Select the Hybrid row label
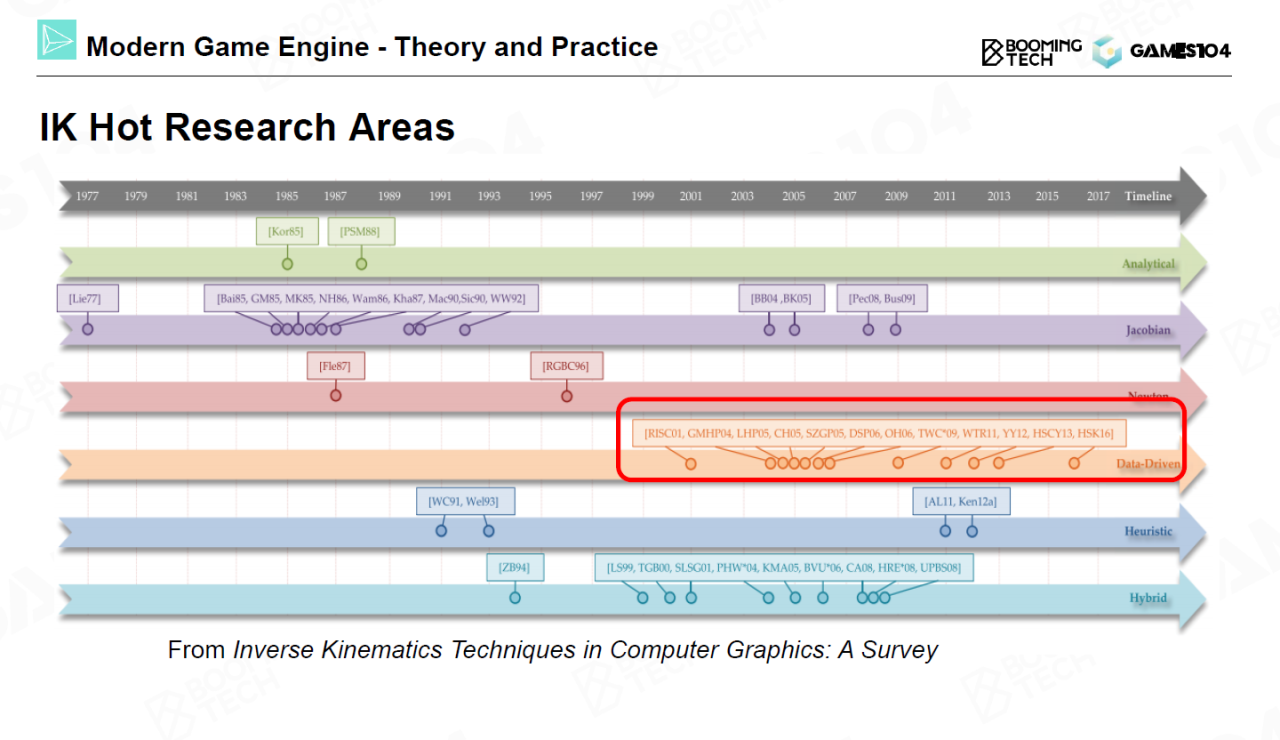 [x=1148, y=598]
